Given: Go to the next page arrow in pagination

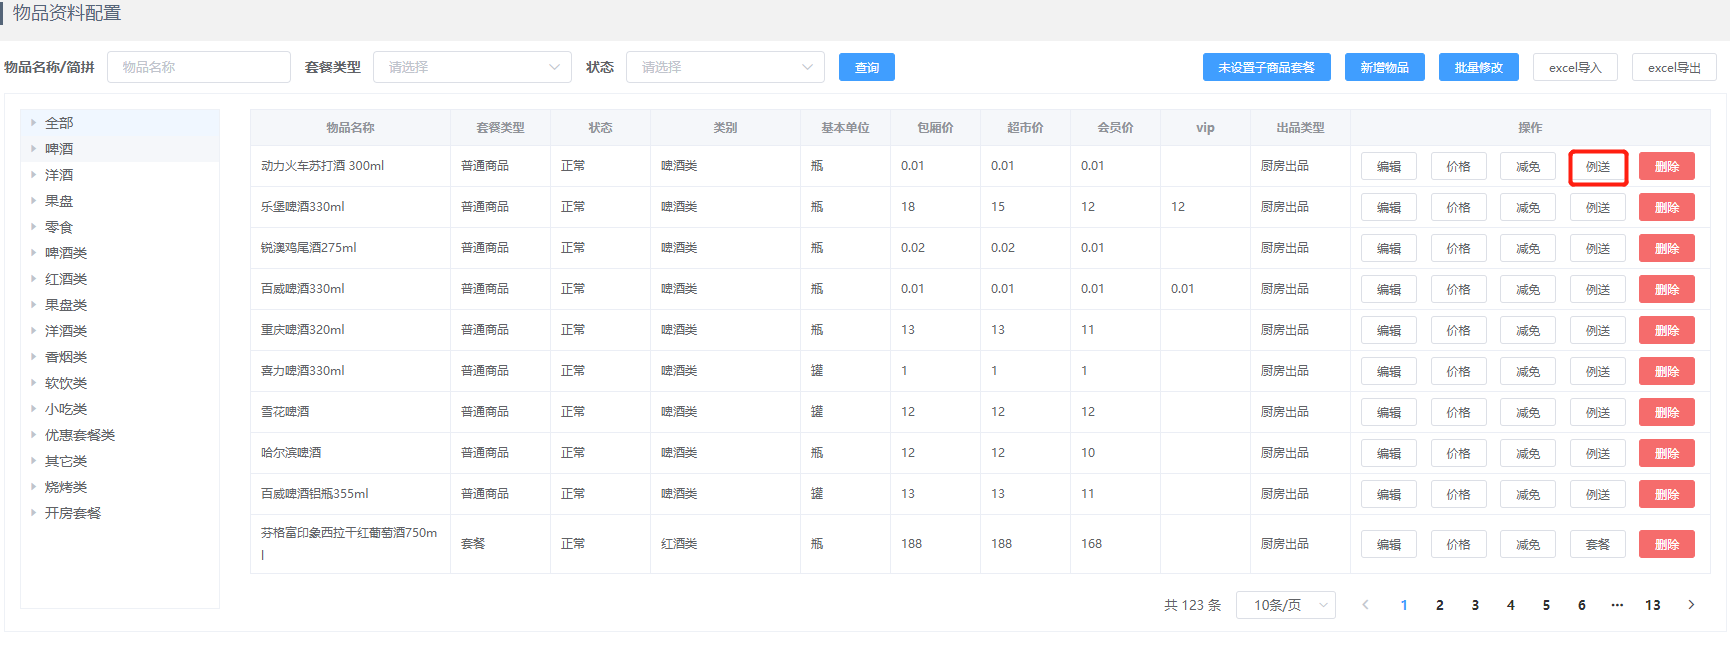Looking at the screenshot, I should tap(1691, 605).
